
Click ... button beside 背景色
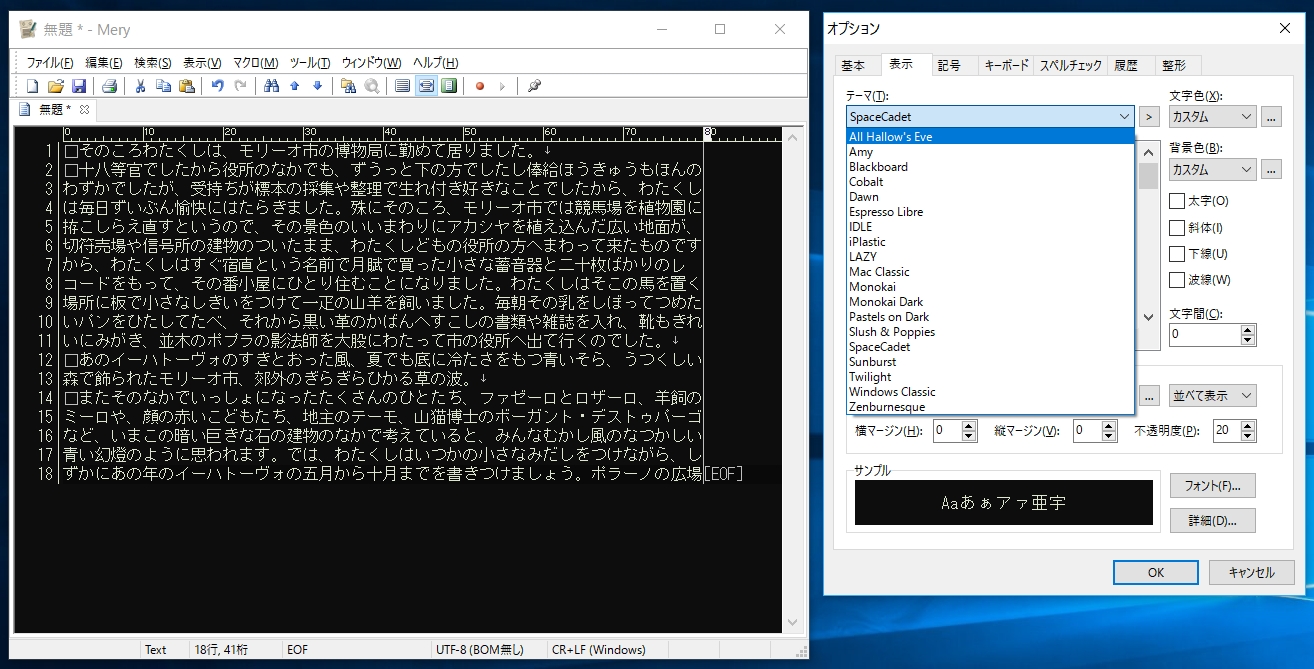click(x=1271, y=170)
